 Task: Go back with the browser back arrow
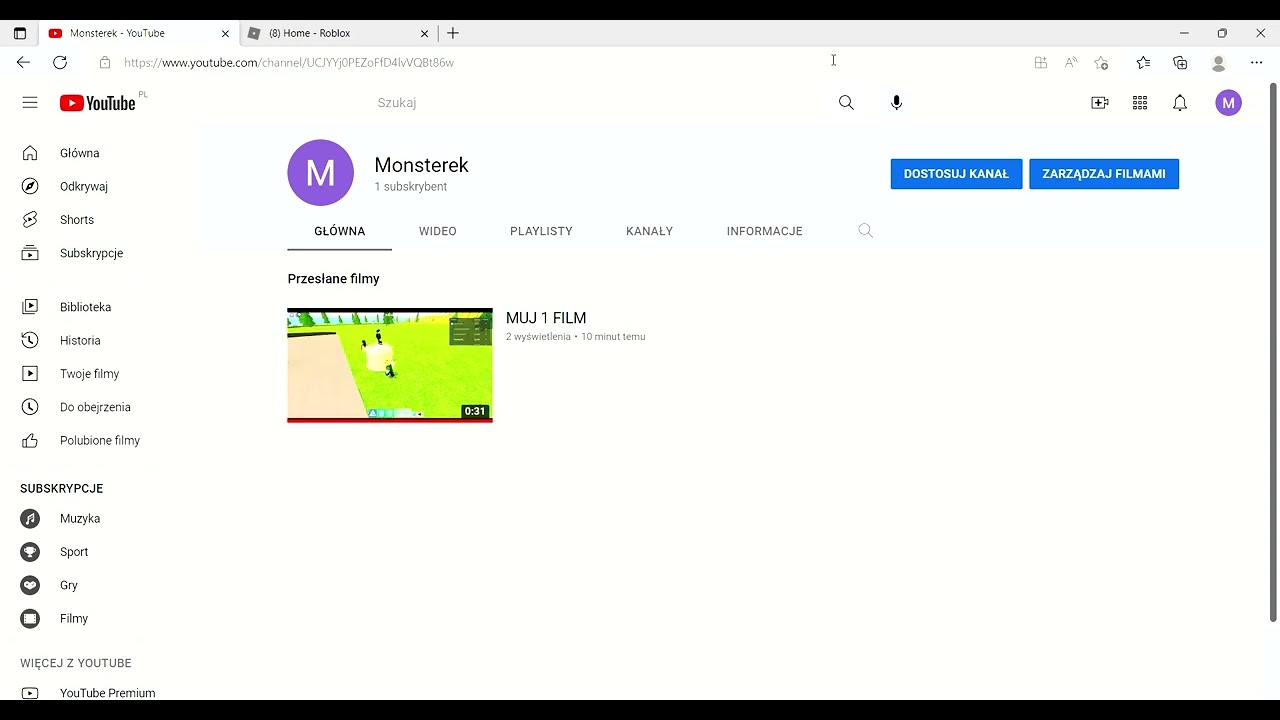tap(23, 62)
